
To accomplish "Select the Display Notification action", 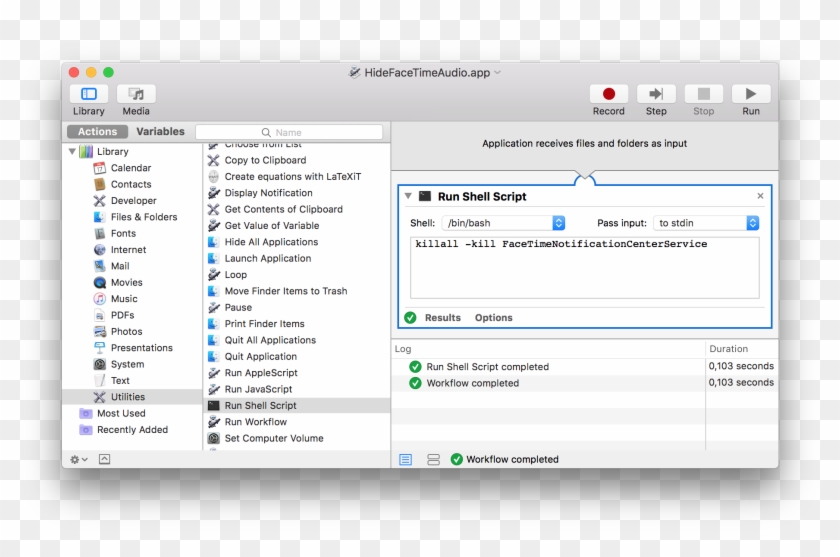I will (297, 193).
